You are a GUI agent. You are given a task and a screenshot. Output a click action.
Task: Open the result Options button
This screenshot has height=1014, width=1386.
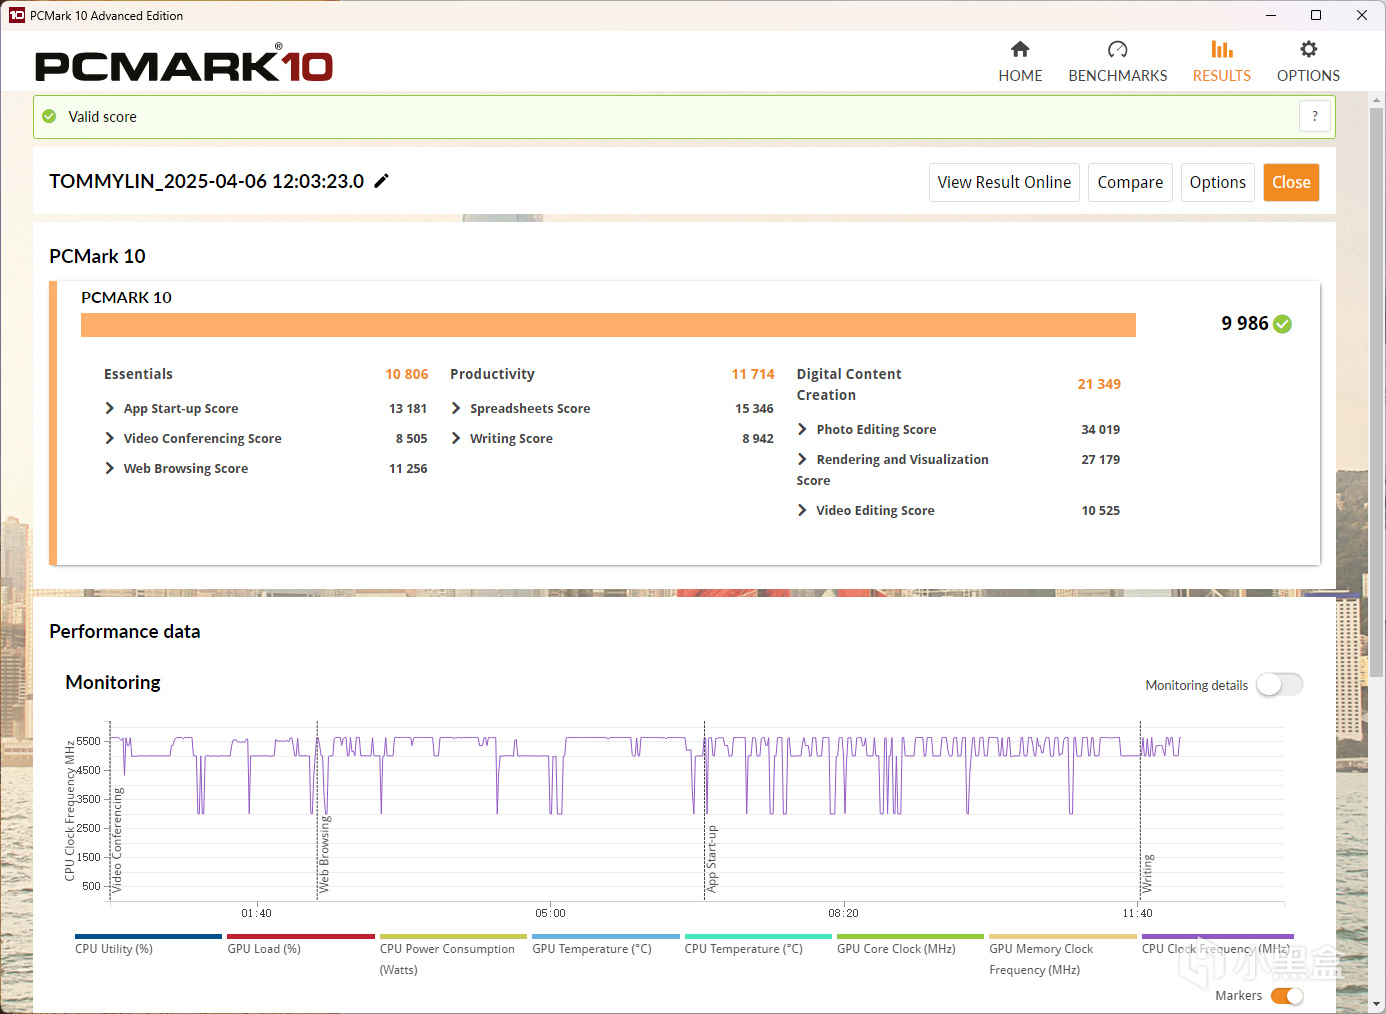coord(1218,182)
